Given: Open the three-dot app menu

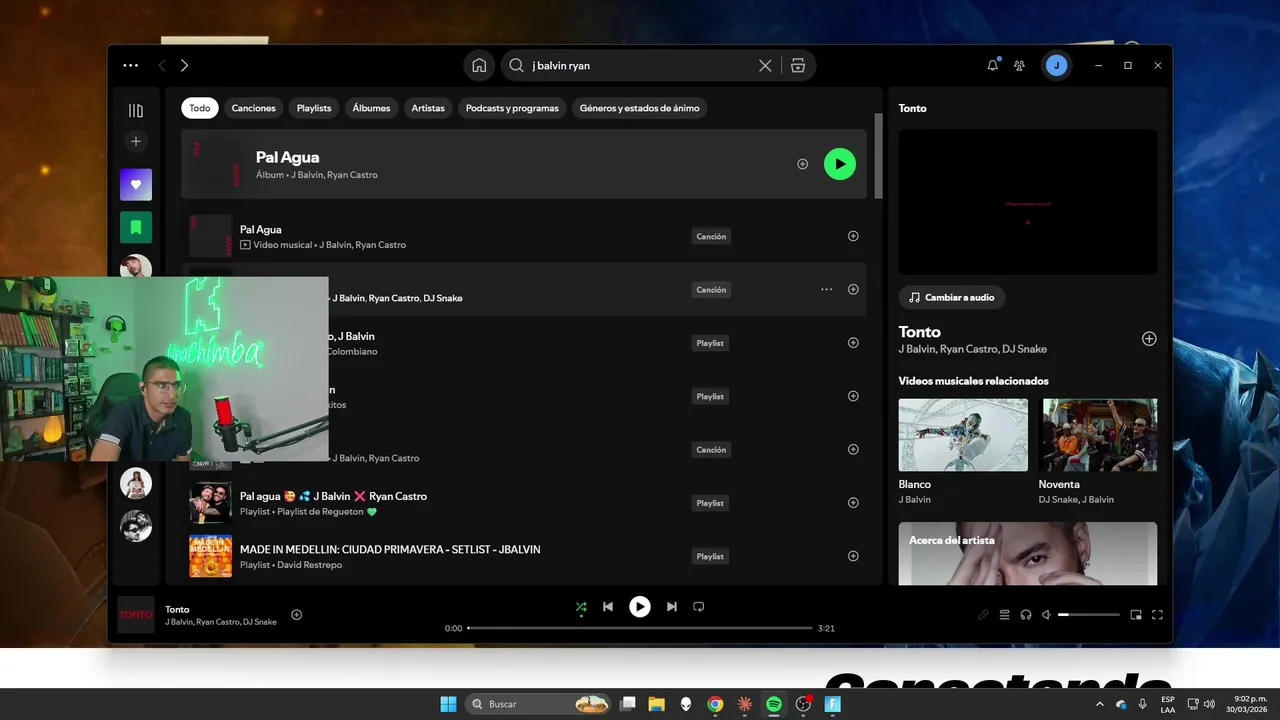Looking at the screenshot, I should click(131, 65).
